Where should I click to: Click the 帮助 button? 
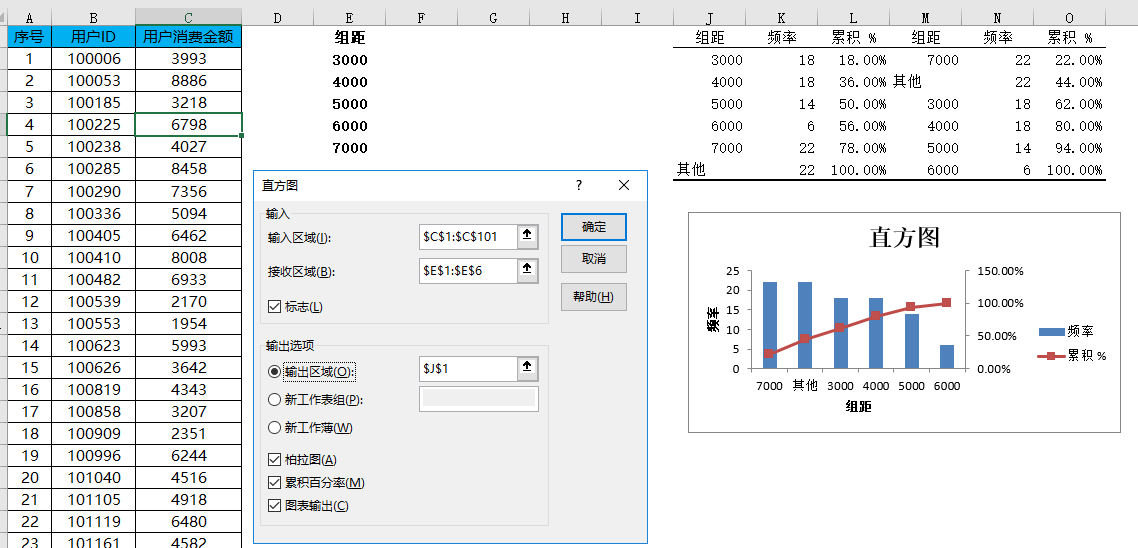click(x=594, y=296)
